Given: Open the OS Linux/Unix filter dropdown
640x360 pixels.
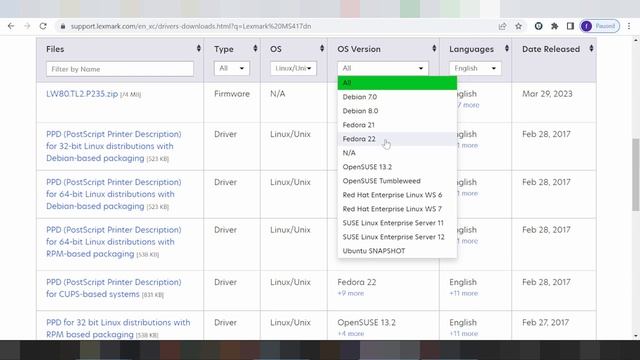Looking at the screenshot, I should point(293,68).
